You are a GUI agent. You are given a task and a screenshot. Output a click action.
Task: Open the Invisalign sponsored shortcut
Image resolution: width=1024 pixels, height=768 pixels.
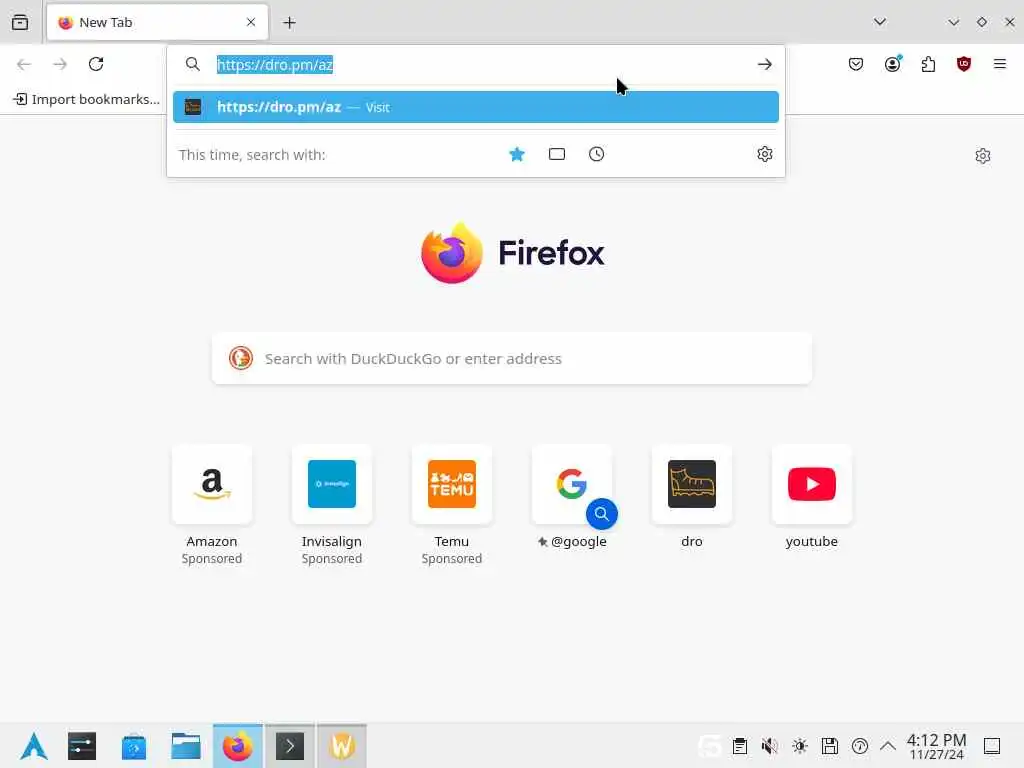coord(332,485)
